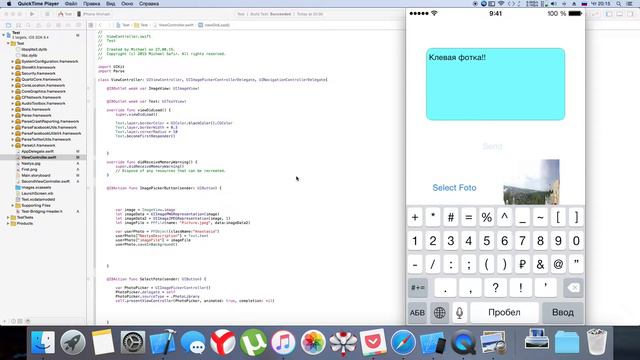
Task: Open Messages chat bubble in Dock
Action: coord(193,342)
